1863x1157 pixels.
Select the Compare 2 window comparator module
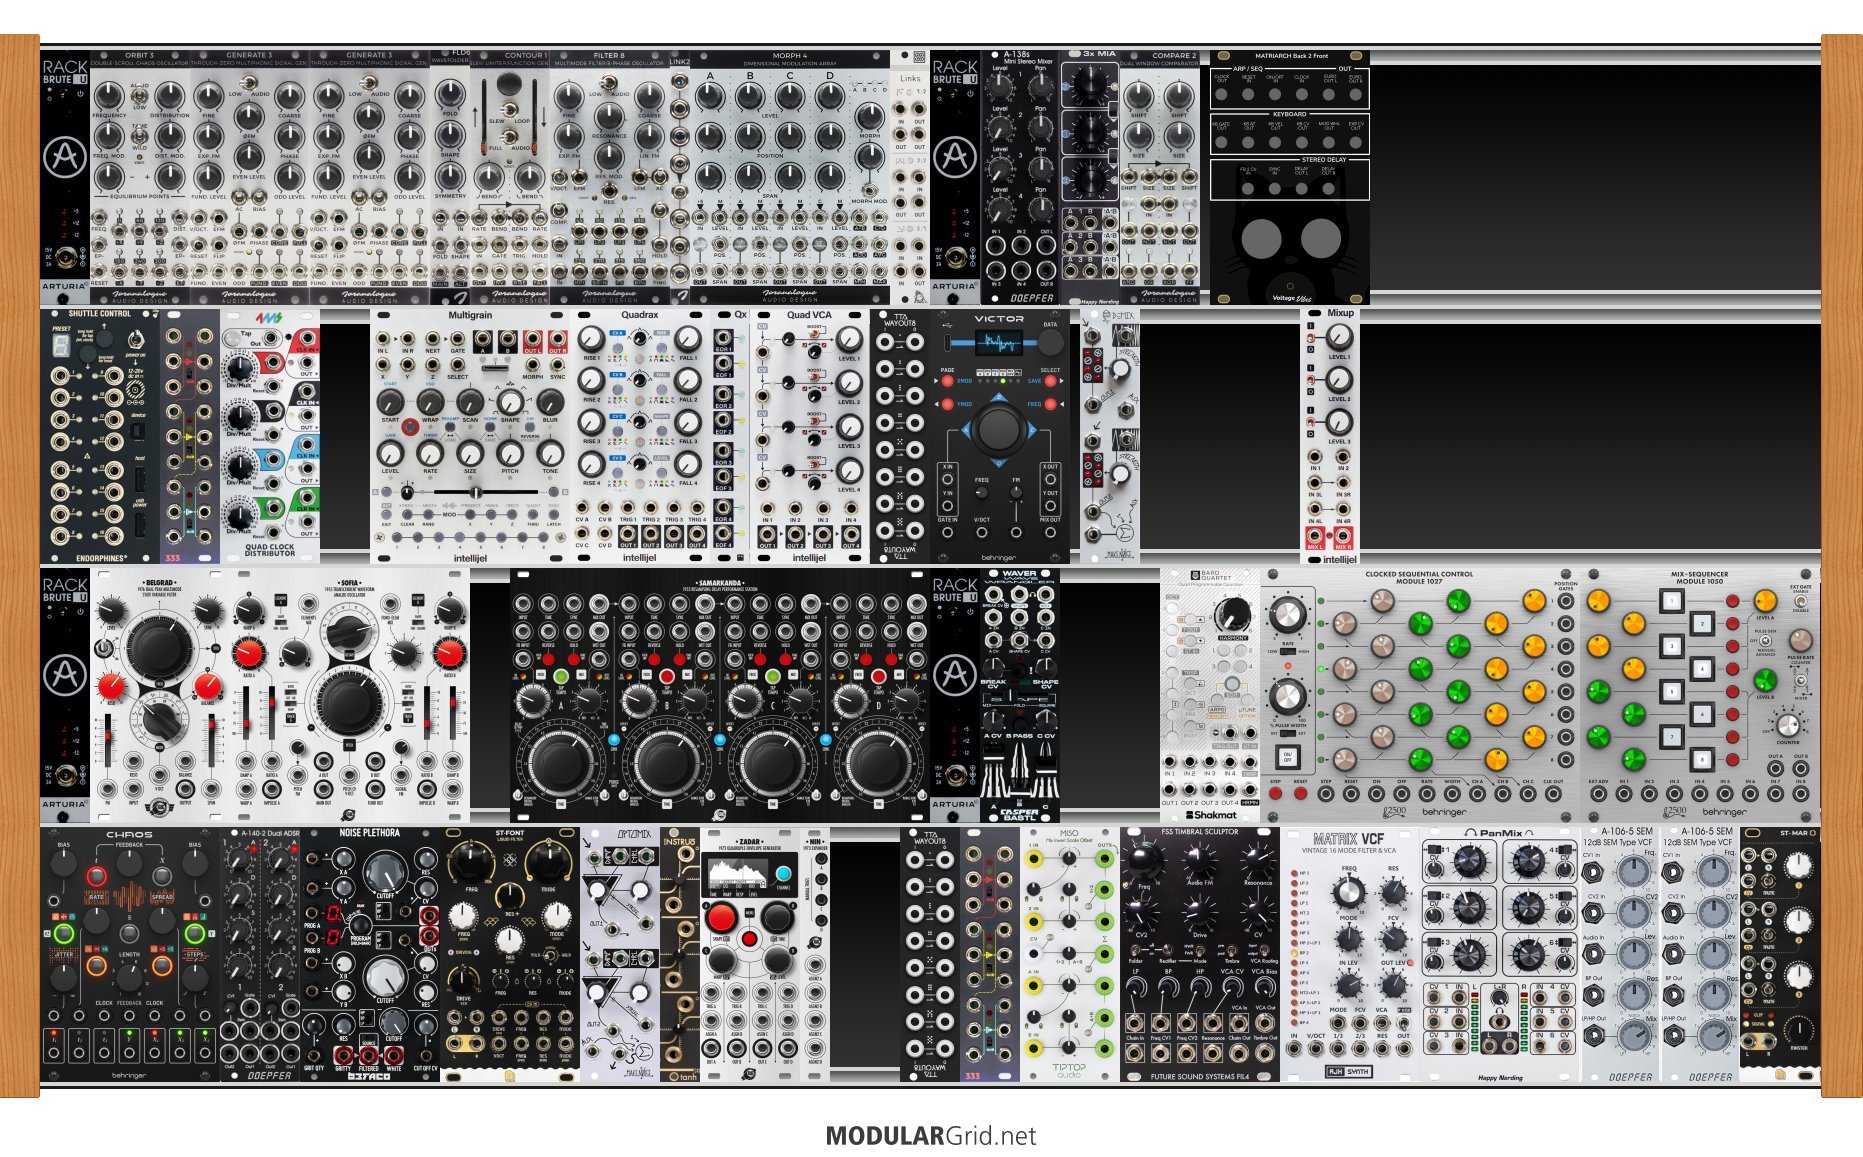coord(1160,177)
